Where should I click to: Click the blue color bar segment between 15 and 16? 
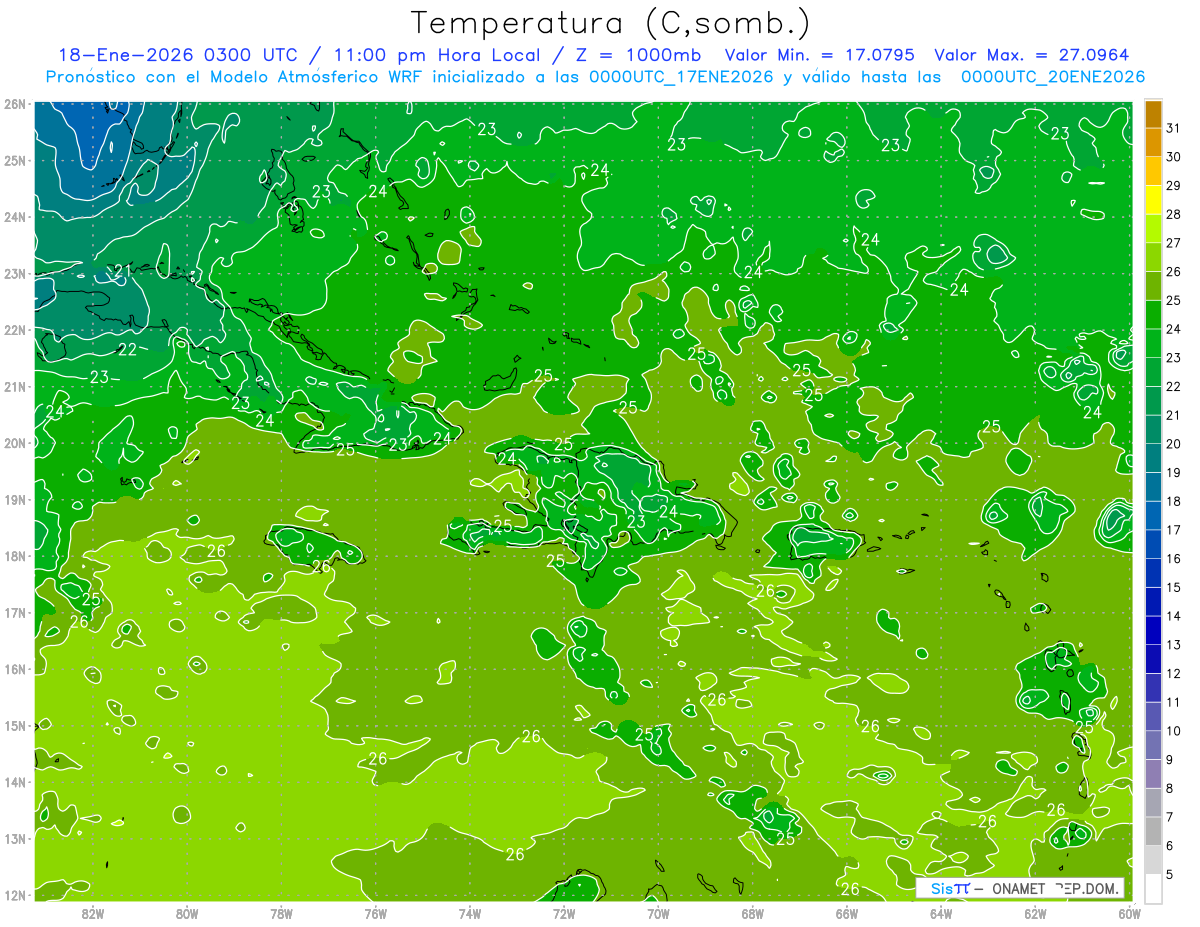tap(1152, 573)
